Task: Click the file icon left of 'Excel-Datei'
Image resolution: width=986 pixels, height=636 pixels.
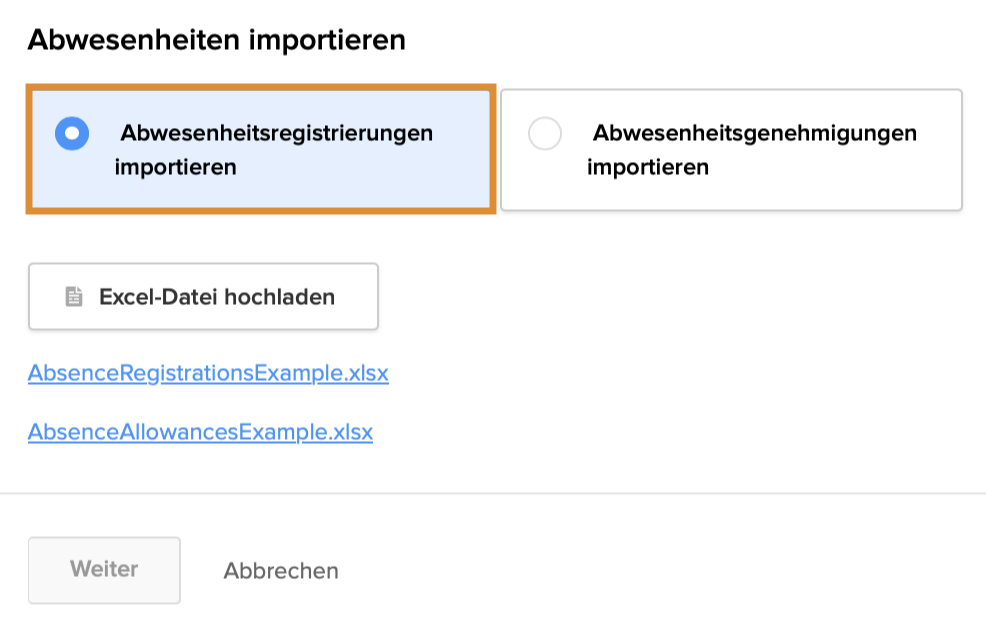Action: pyautogui.click(x=73, y=297)
